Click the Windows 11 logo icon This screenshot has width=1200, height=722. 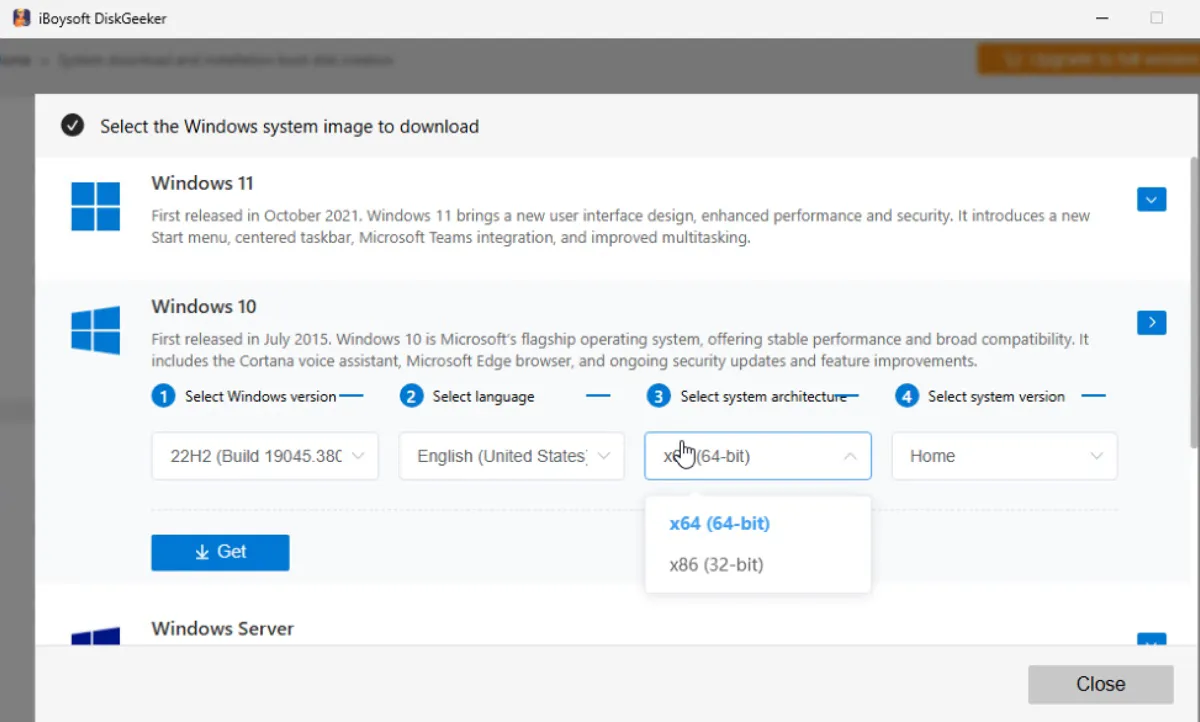(x=95, y=205)
